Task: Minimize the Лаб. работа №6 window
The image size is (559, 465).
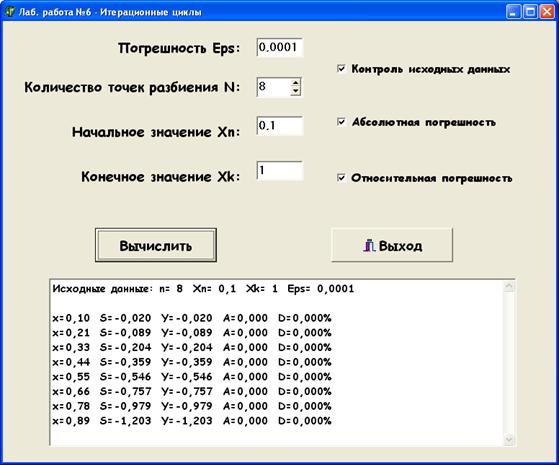Action: (x=513, y=12)
